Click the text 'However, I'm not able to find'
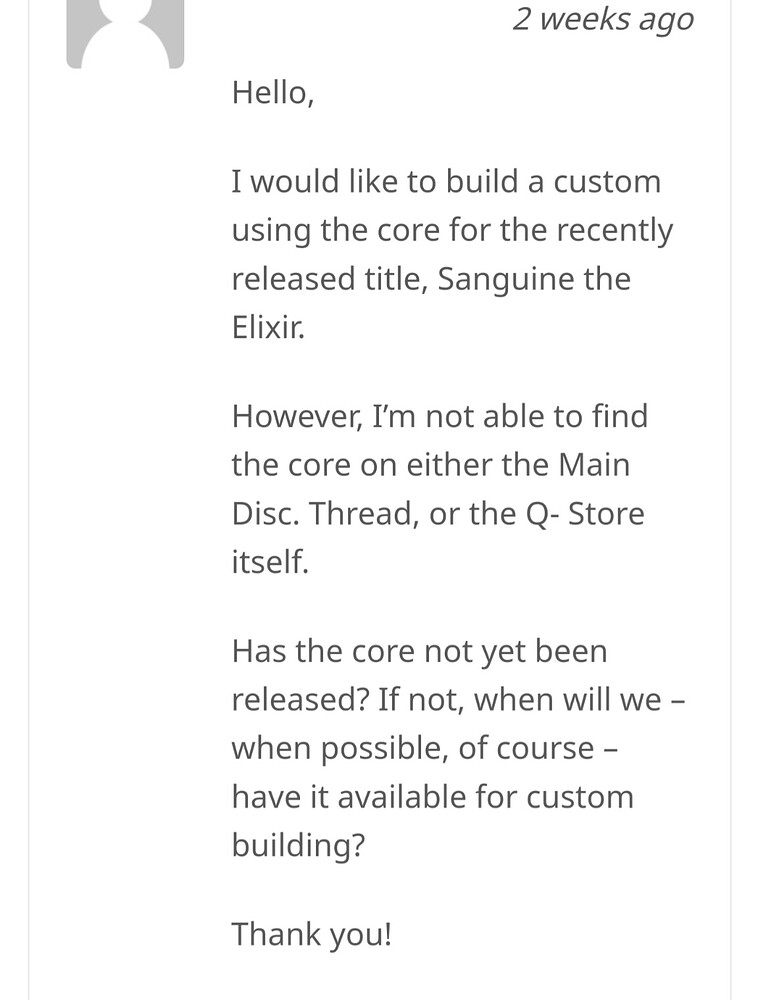The height and width of the screenshot is (1000, 758). pyautogui.click(x=440, y=416)
